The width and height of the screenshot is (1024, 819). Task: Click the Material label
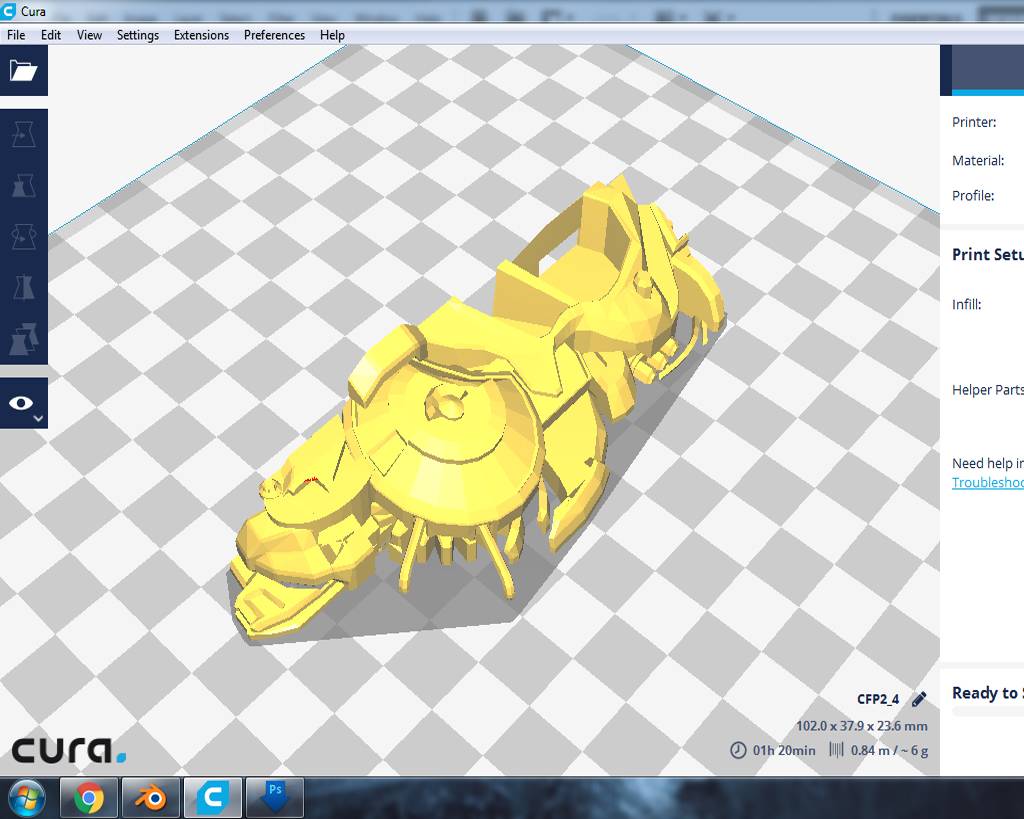click(978, 160)
